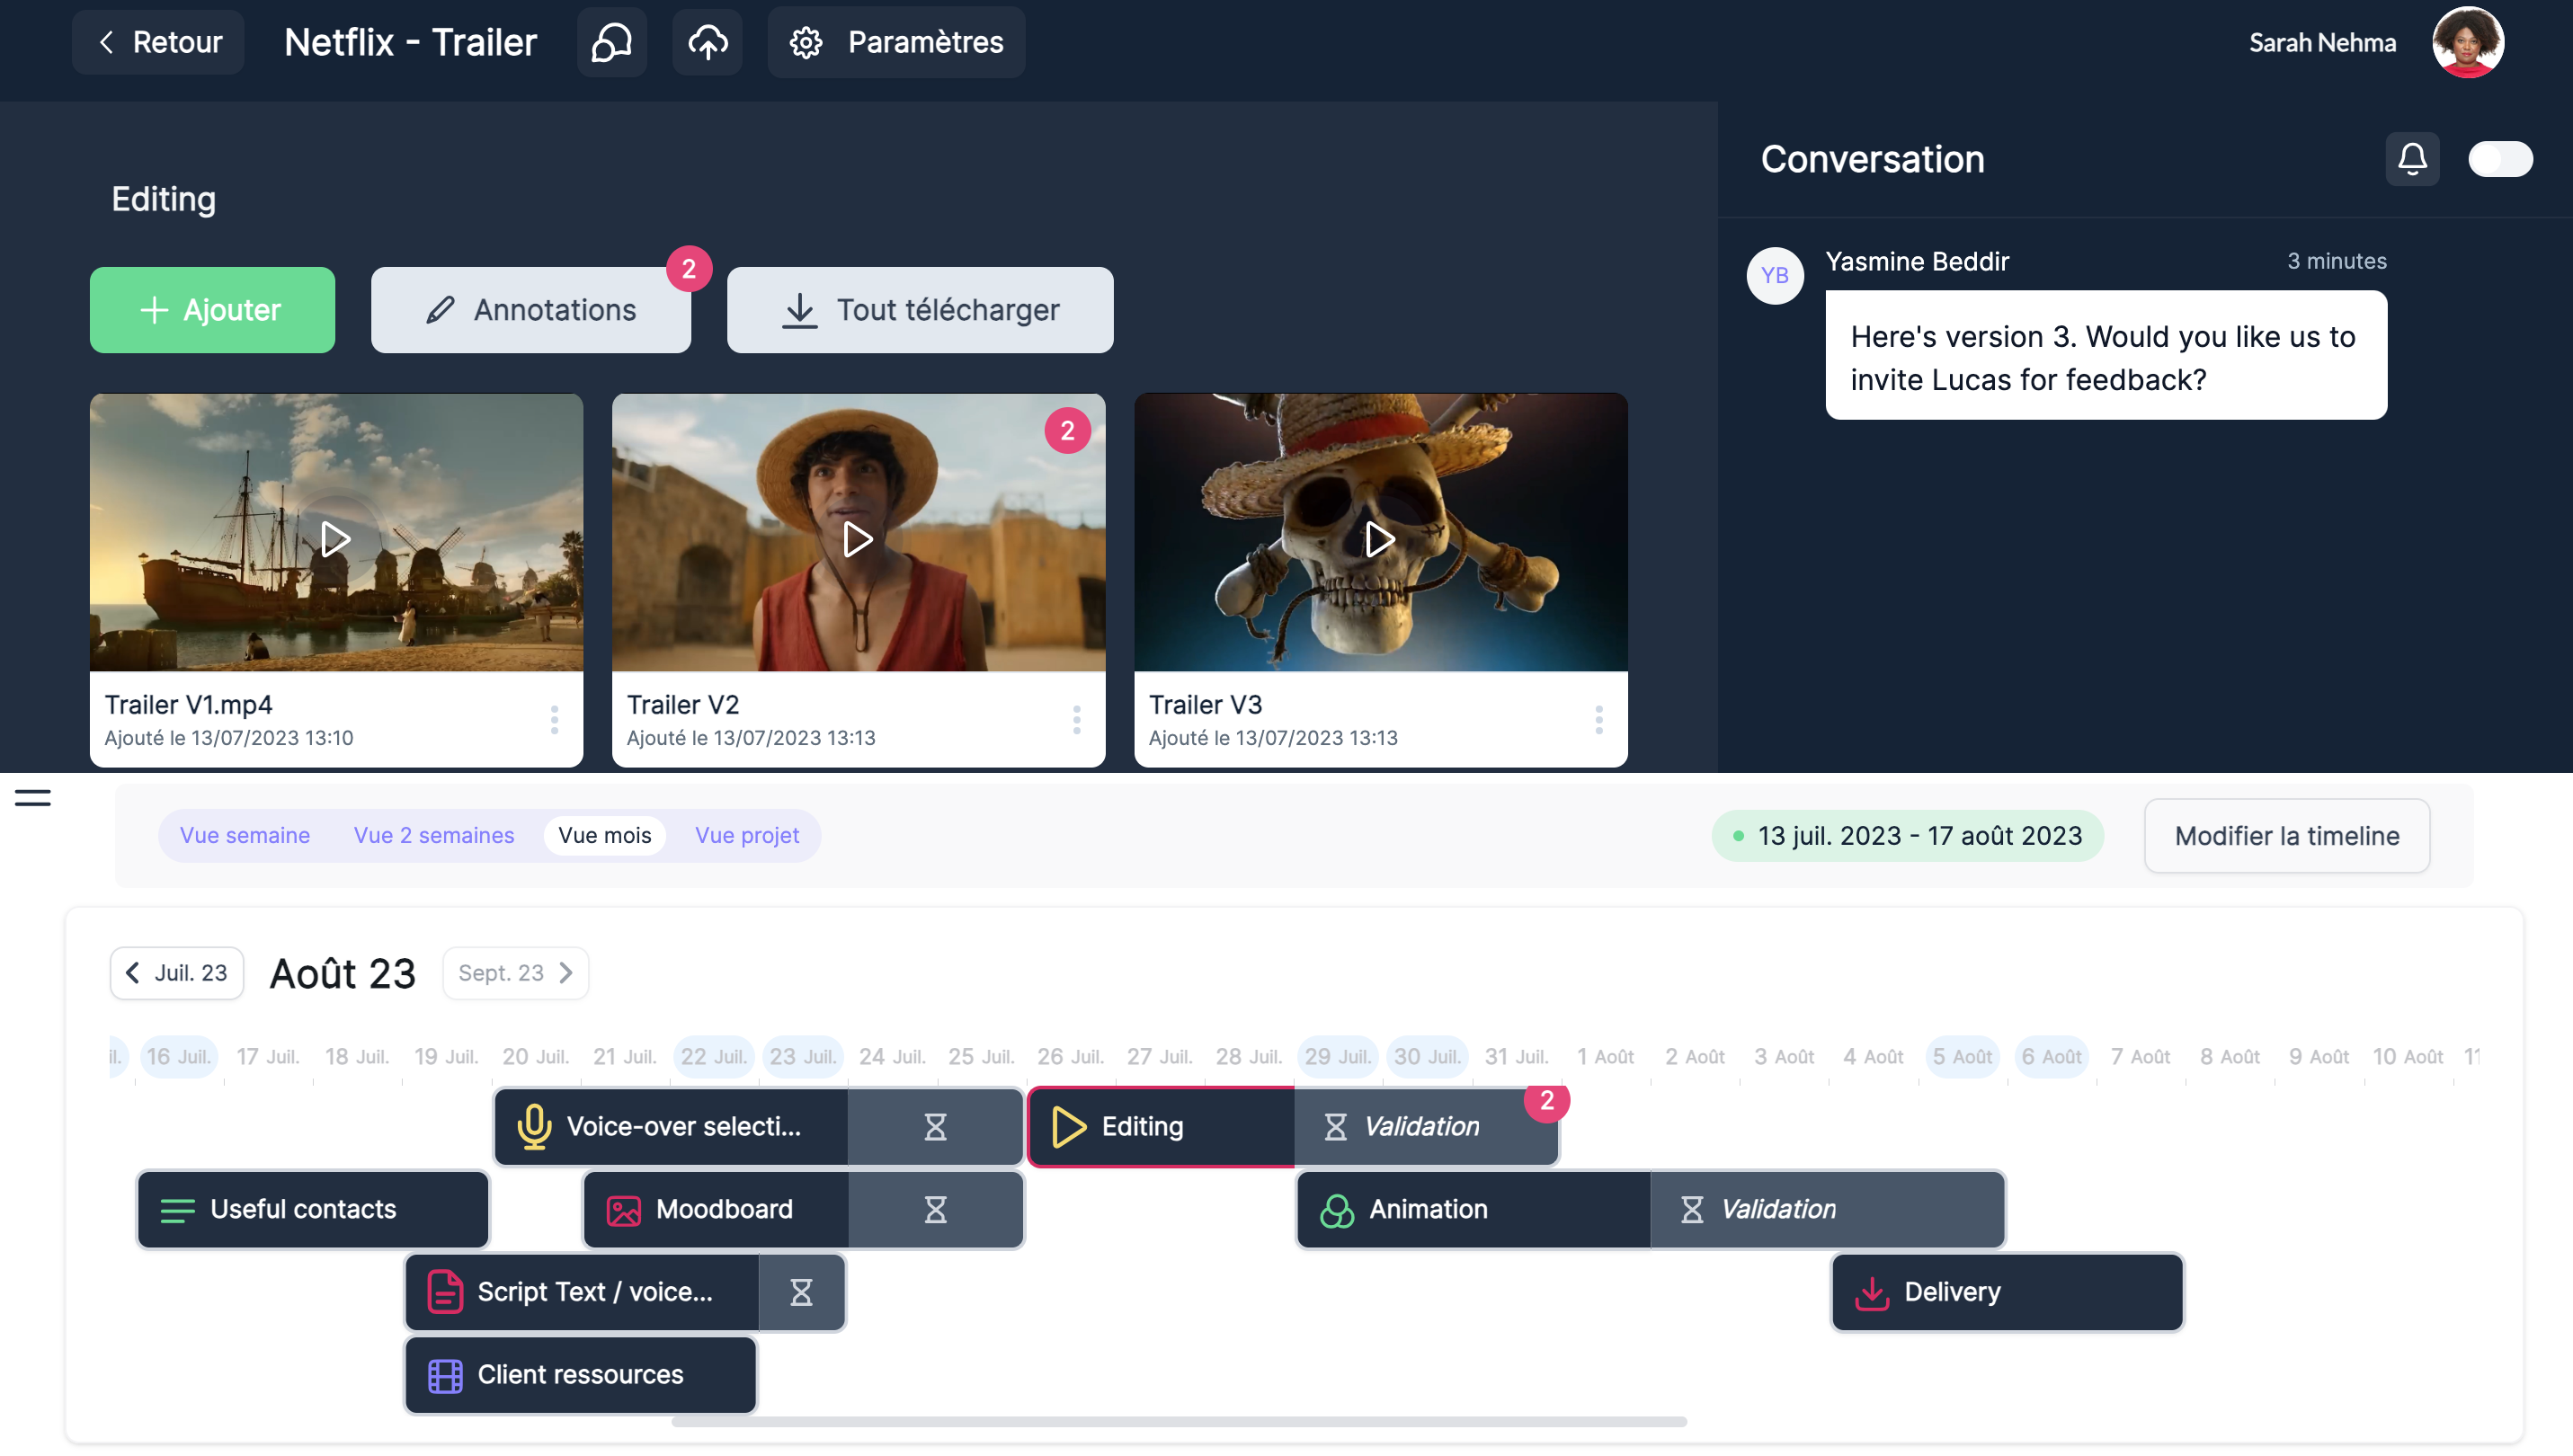Viewport: 2573px width, 1456px height.
Task: Click the Client ressources film icon
Action: click(445, 1375)
